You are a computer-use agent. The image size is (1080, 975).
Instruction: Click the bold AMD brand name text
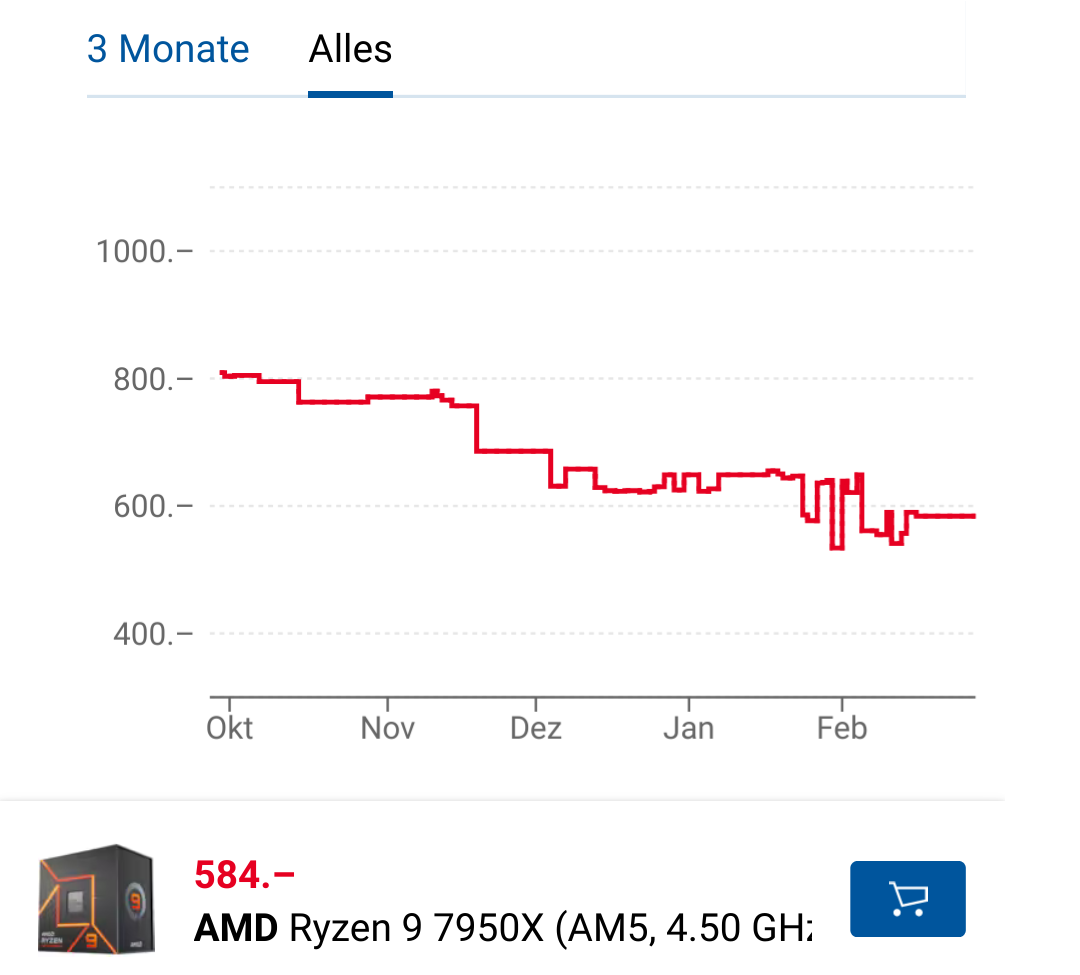tap(239, 927)
